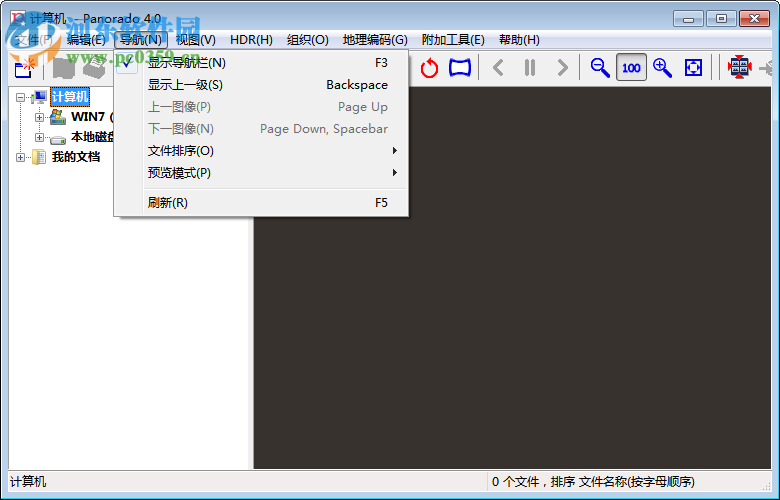This screenshot has width=780, height=500.
Task: Expand the WIN7 drive node
Action: (x=39, y=117)
